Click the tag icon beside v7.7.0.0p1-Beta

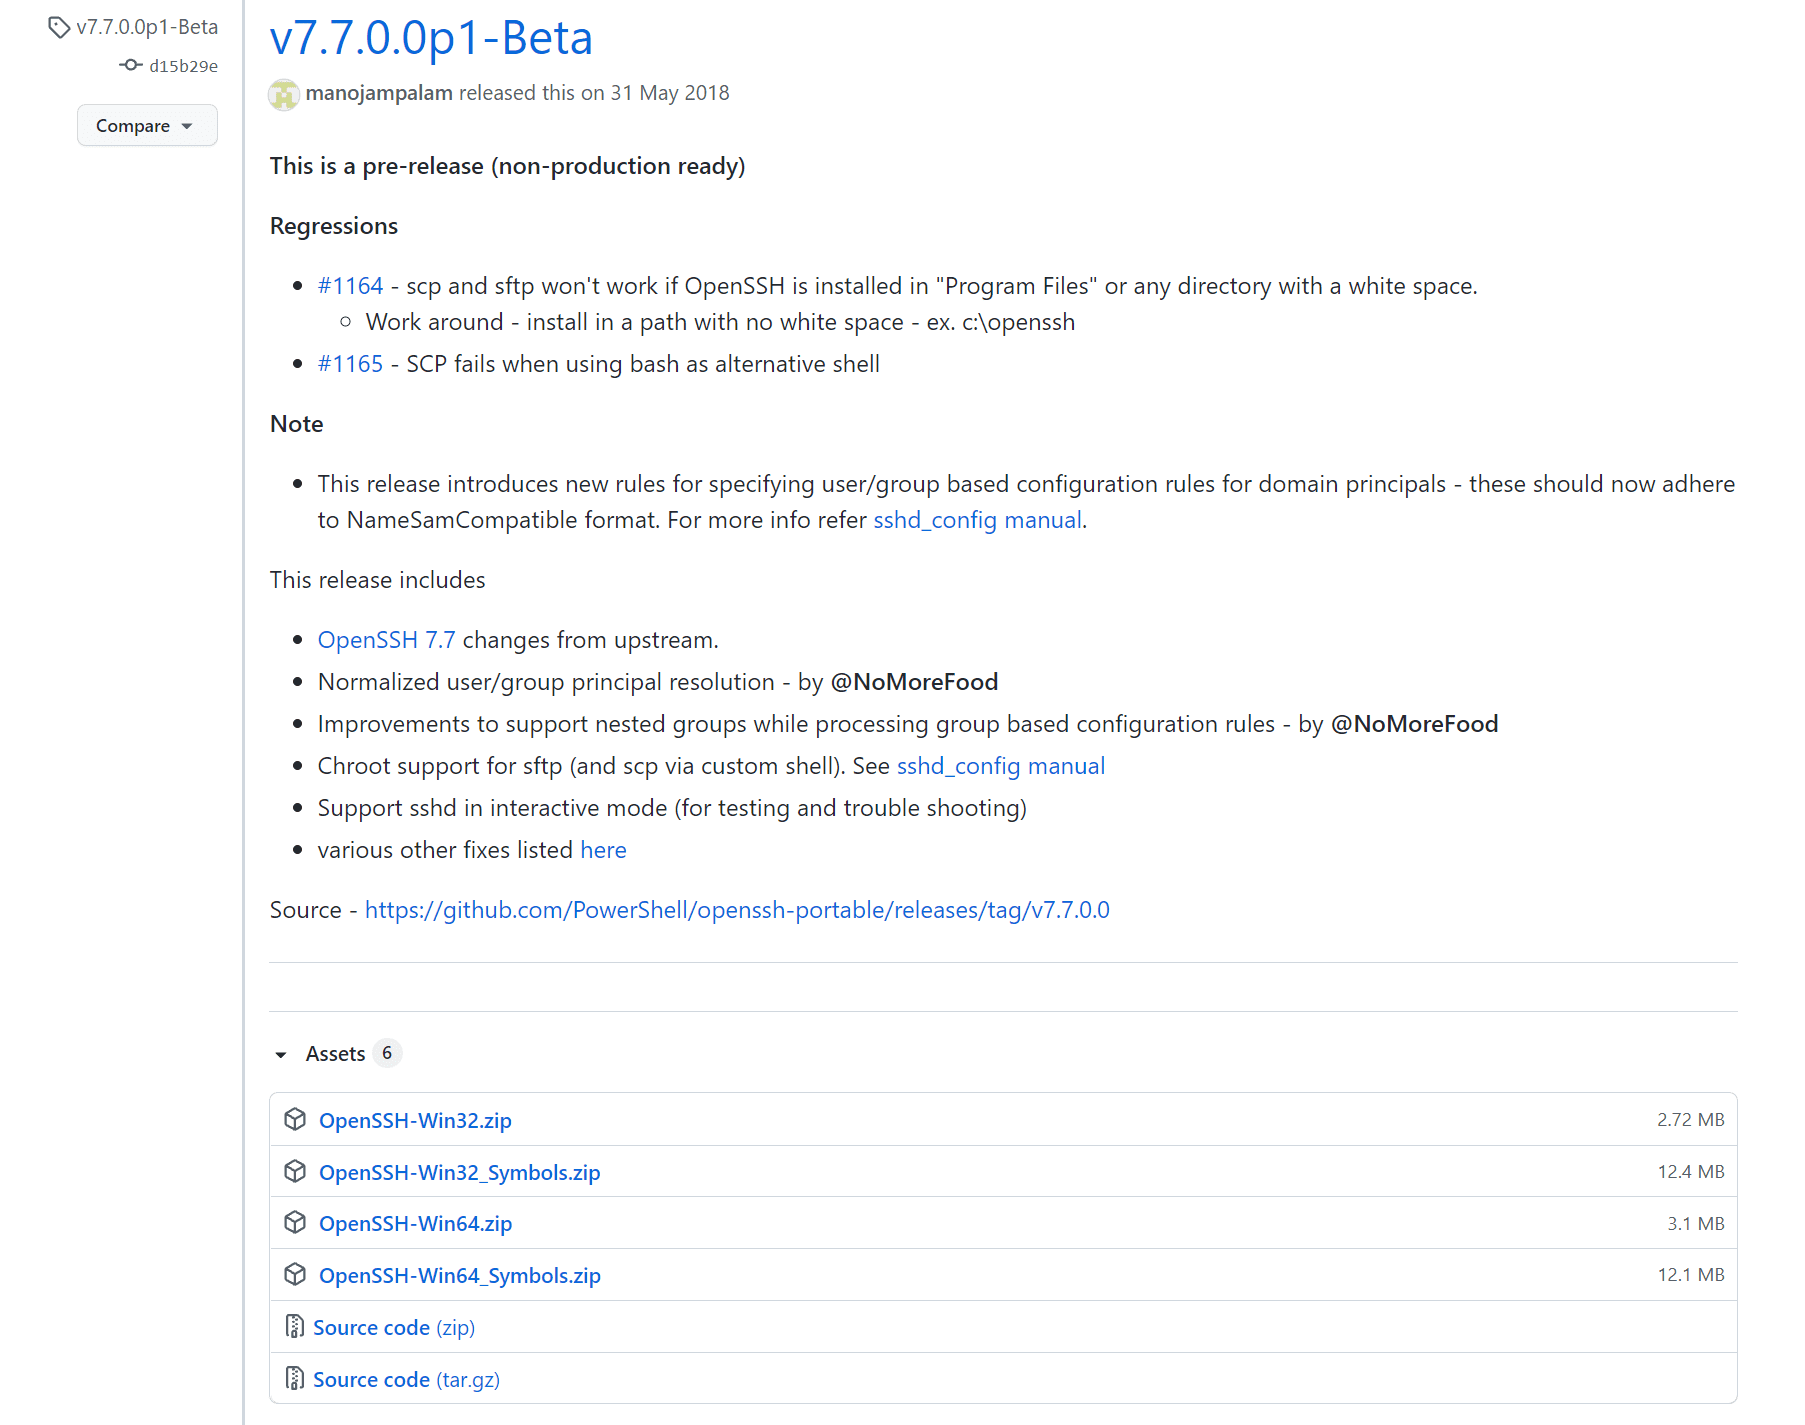(59, 28)
